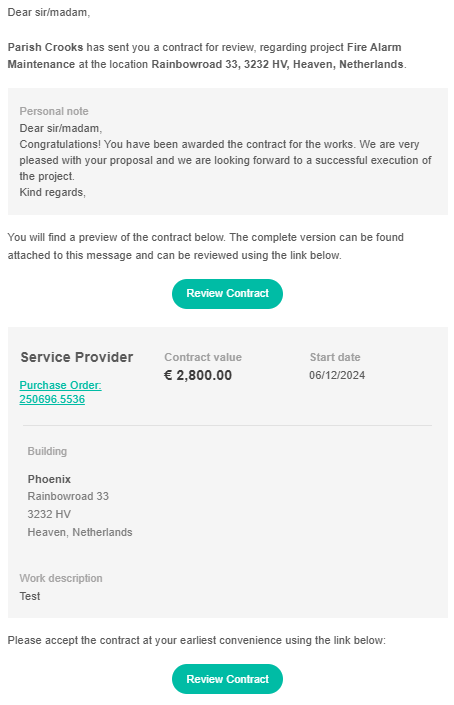The image size is (454, 705).
Task: Select the contract value € 2,800.00
Action: pyautogui.click(x=198, y=375)
